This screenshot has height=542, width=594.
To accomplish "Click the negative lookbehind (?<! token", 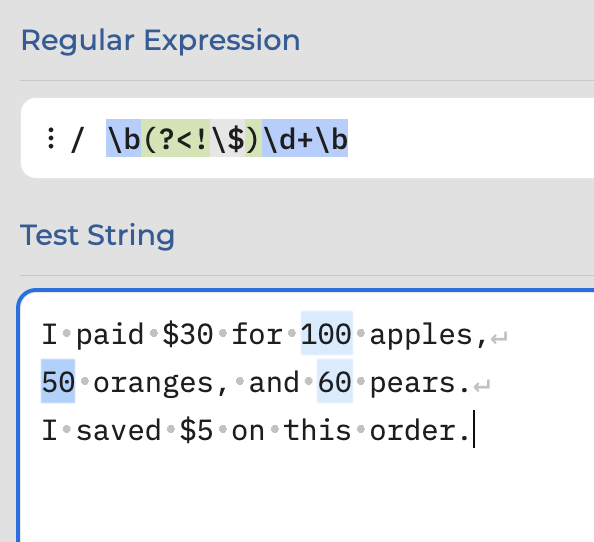I will pyautogui.click(x=175, y=138).
